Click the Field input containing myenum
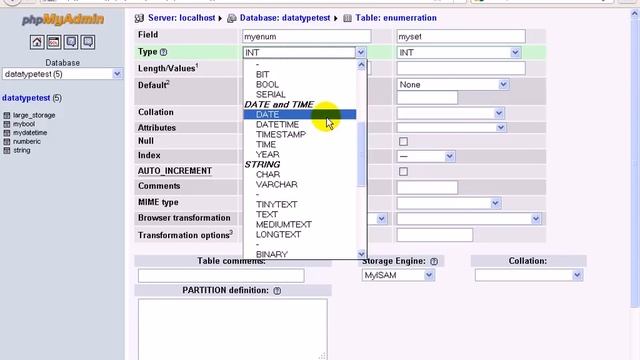This screenshot has height=360, width=640. (x=307, y=36)
